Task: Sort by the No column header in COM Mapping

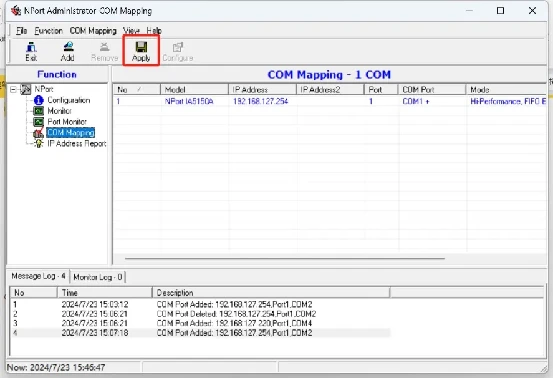Action: tap(137, 90)
